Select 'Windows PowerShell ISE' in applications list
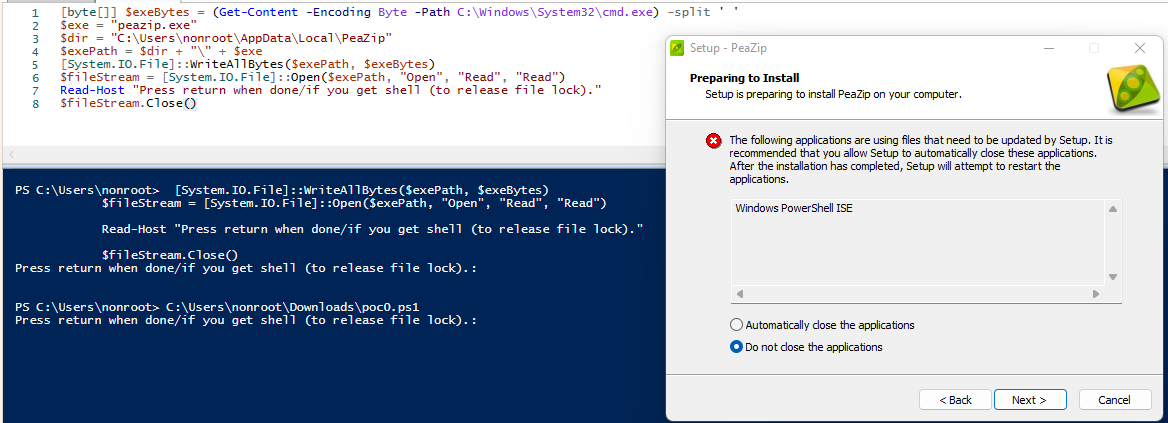1168x423 pixels. coord(793,209)
